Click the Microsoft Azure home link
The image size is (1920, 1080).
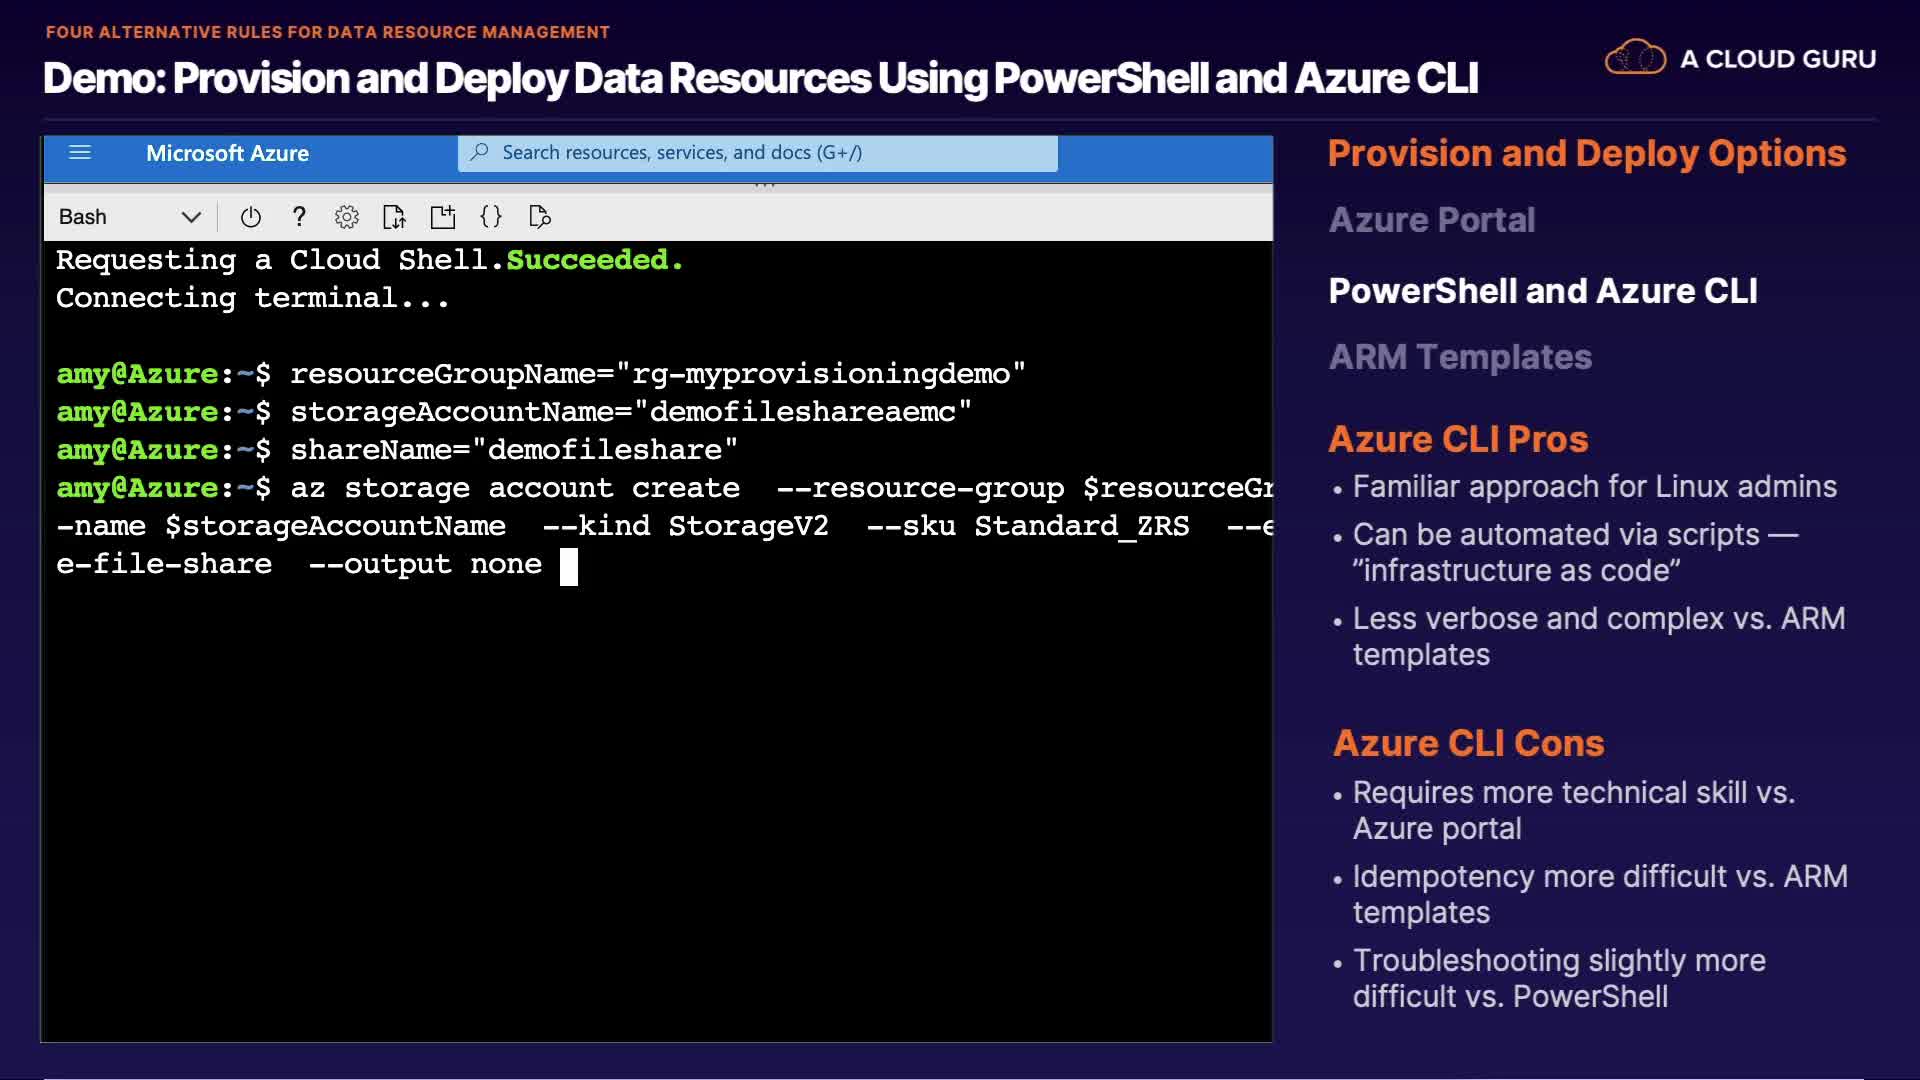(227, 153)
